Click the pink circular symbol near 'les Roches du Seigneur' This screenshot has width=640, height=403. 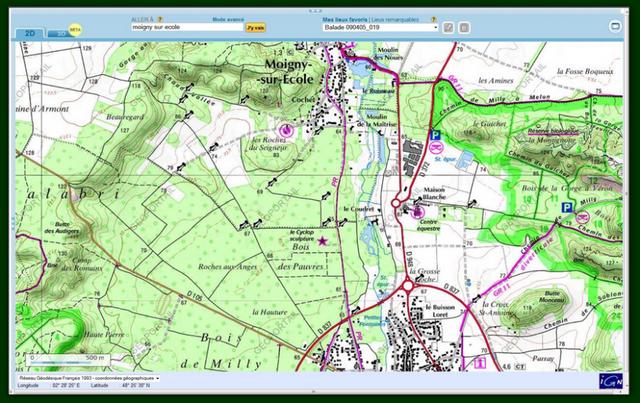tap(286, 130)
